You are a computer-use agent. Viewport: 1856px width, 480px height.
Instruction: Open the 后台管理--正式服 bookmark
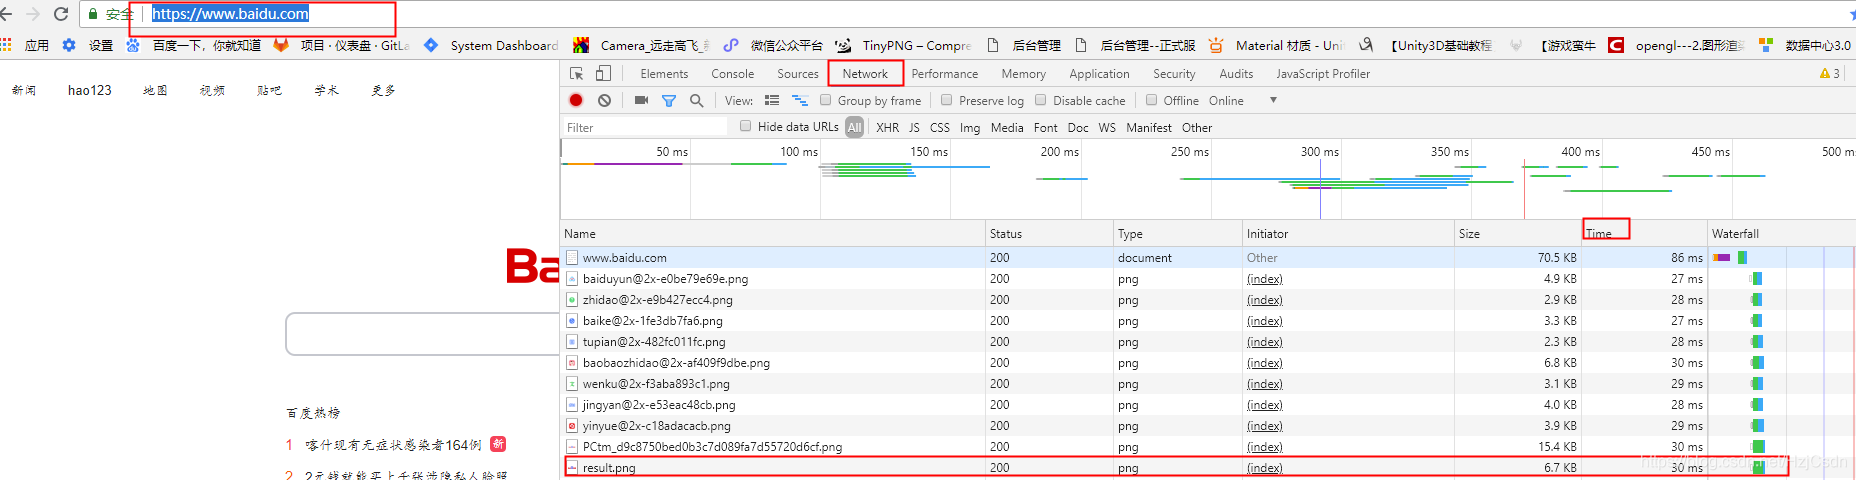(1135, 45)
